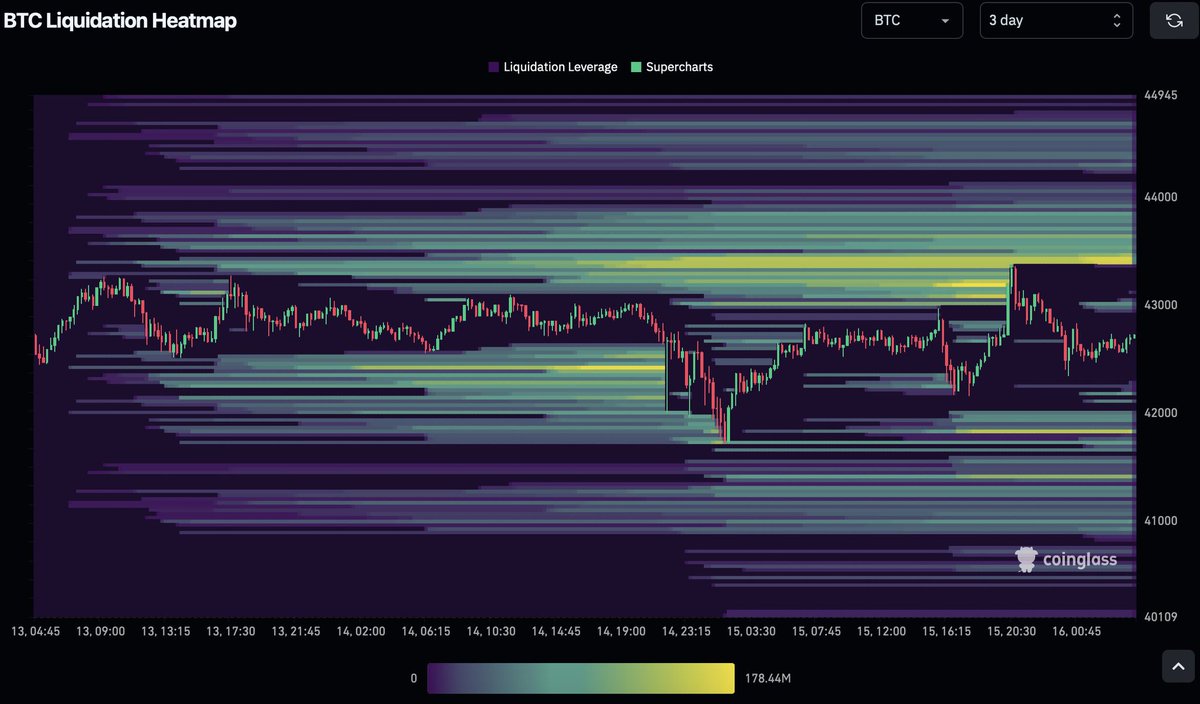
Task: Click the 15, 07:45 time axis label
Action: 815,632
